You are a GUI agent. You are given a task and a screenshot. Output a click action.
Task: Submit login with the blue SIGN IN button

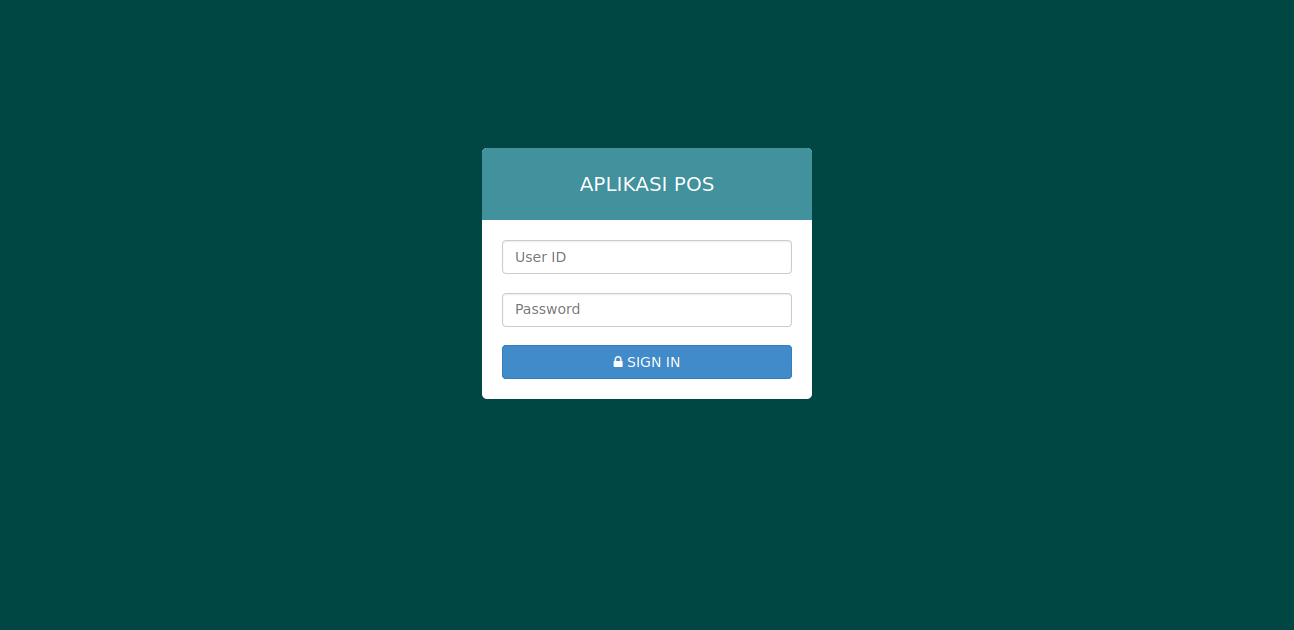(647, 362)
